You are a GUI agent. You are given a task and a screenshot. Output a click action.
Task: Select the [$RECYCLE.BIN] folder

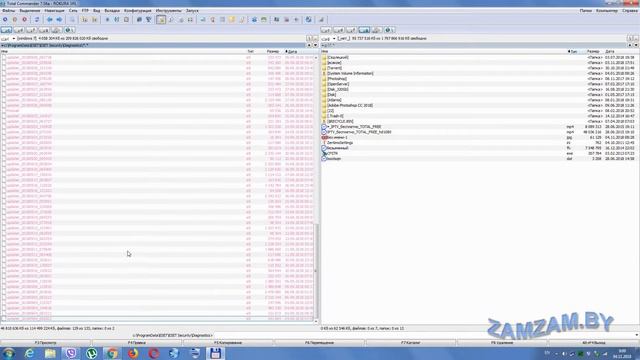(340, 121)
